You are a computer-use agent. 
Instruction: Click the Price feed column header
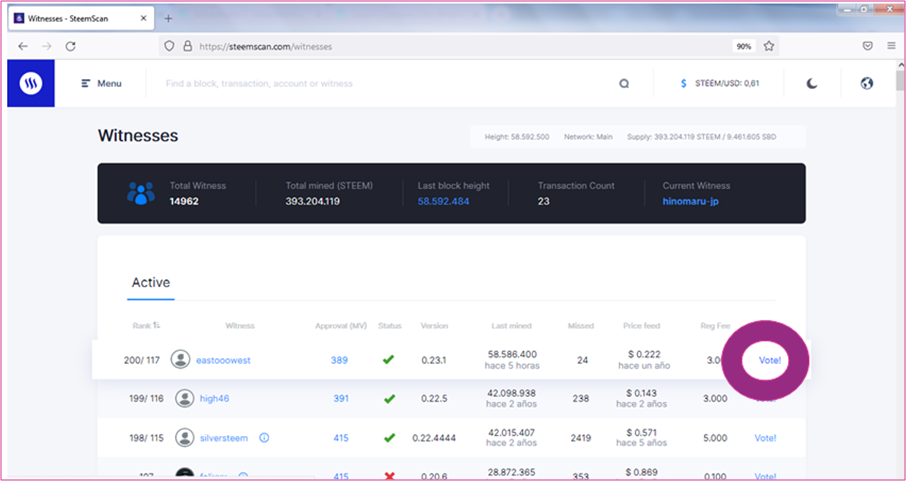[641, 325]
